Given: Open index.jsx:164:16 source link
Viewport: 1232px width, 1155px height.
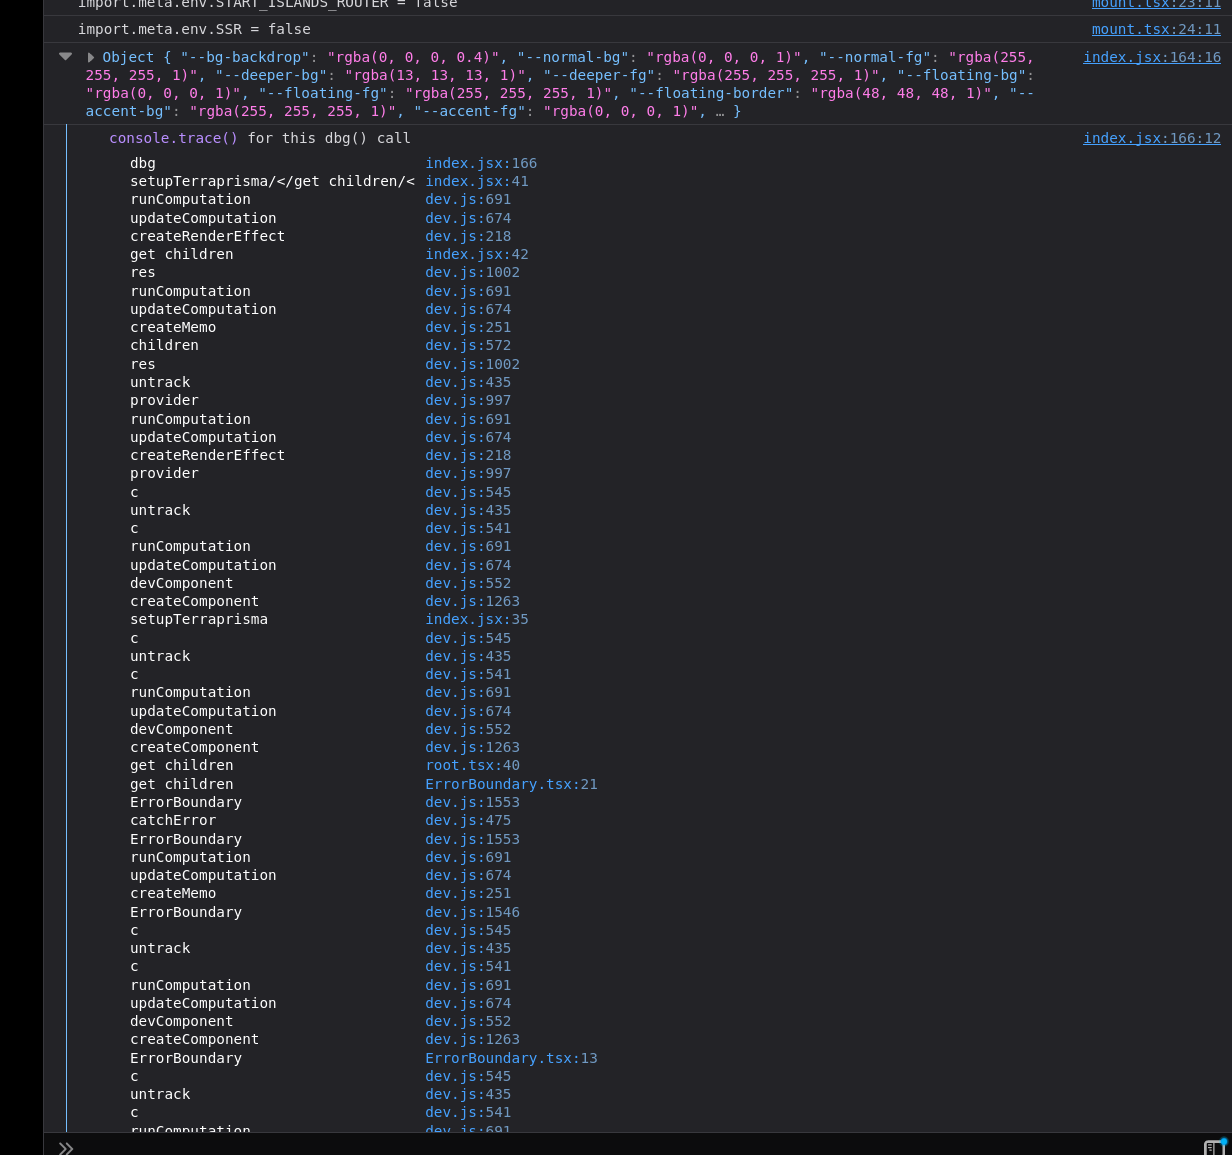Looking at the screenshot, I should (1152, 57).
